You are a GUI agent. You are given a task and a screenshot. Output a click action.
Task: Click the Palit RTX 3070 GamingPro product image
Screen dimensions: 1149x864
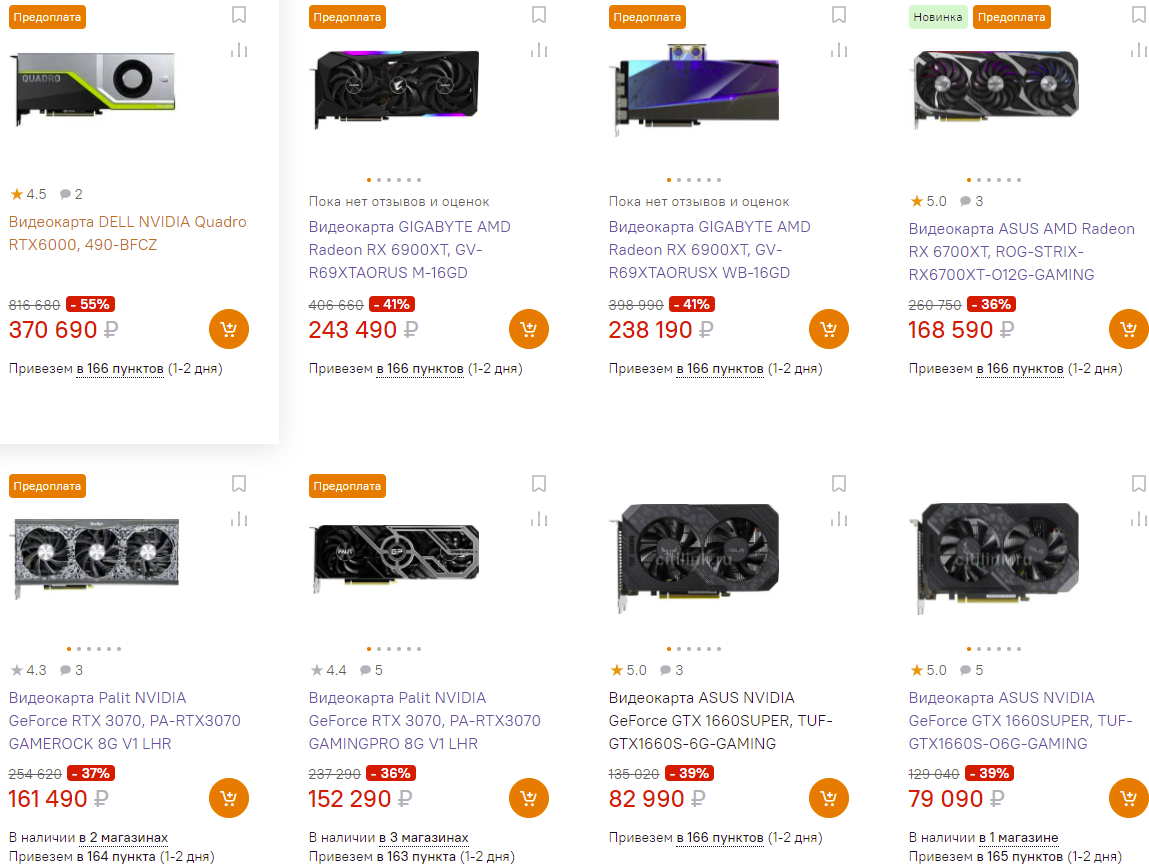coord(396,562)
